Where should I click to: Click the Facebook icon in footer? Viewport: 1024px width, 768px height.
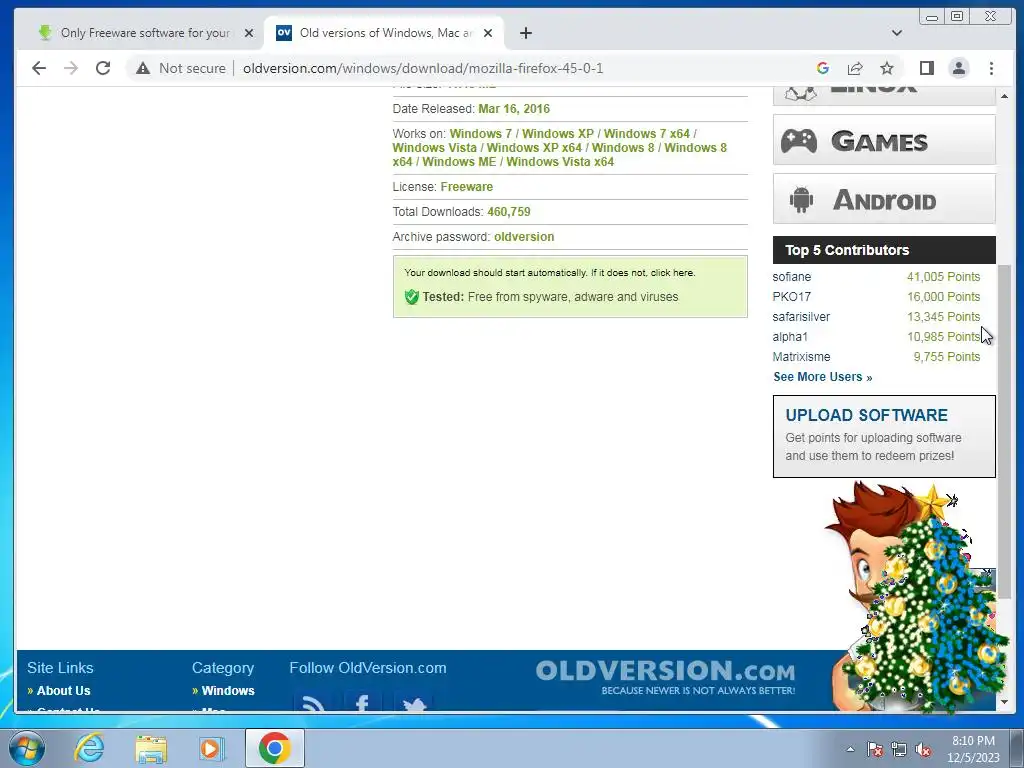click(362, 704)
